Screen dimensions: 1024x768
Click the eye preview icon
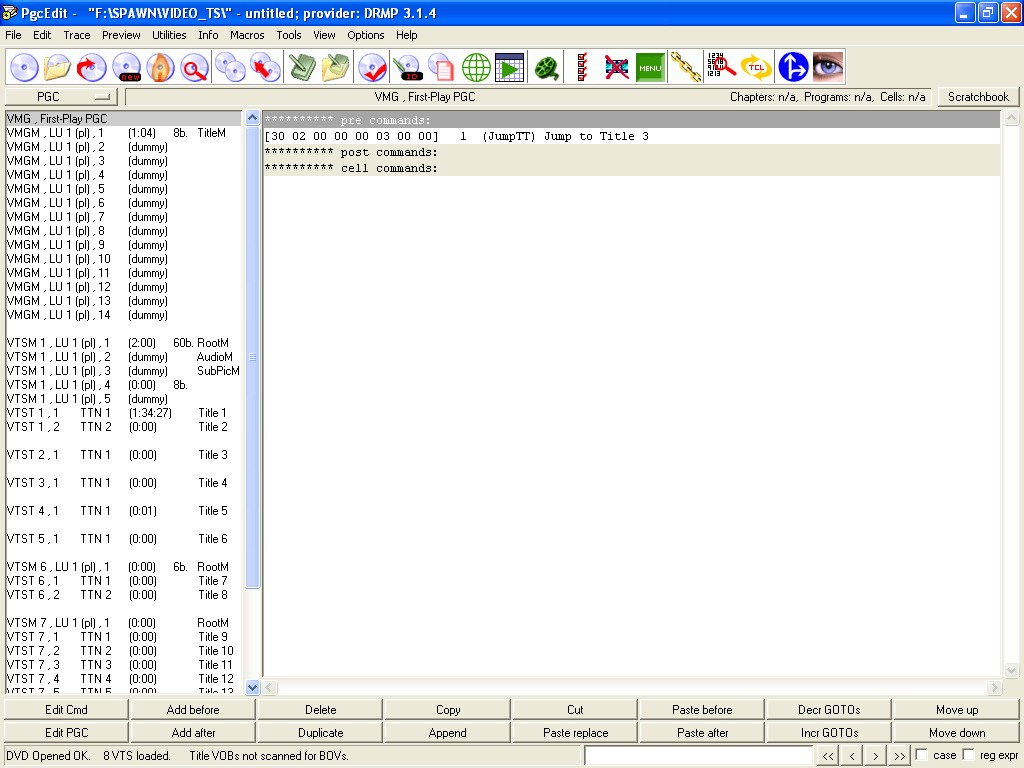coord(827,67)
